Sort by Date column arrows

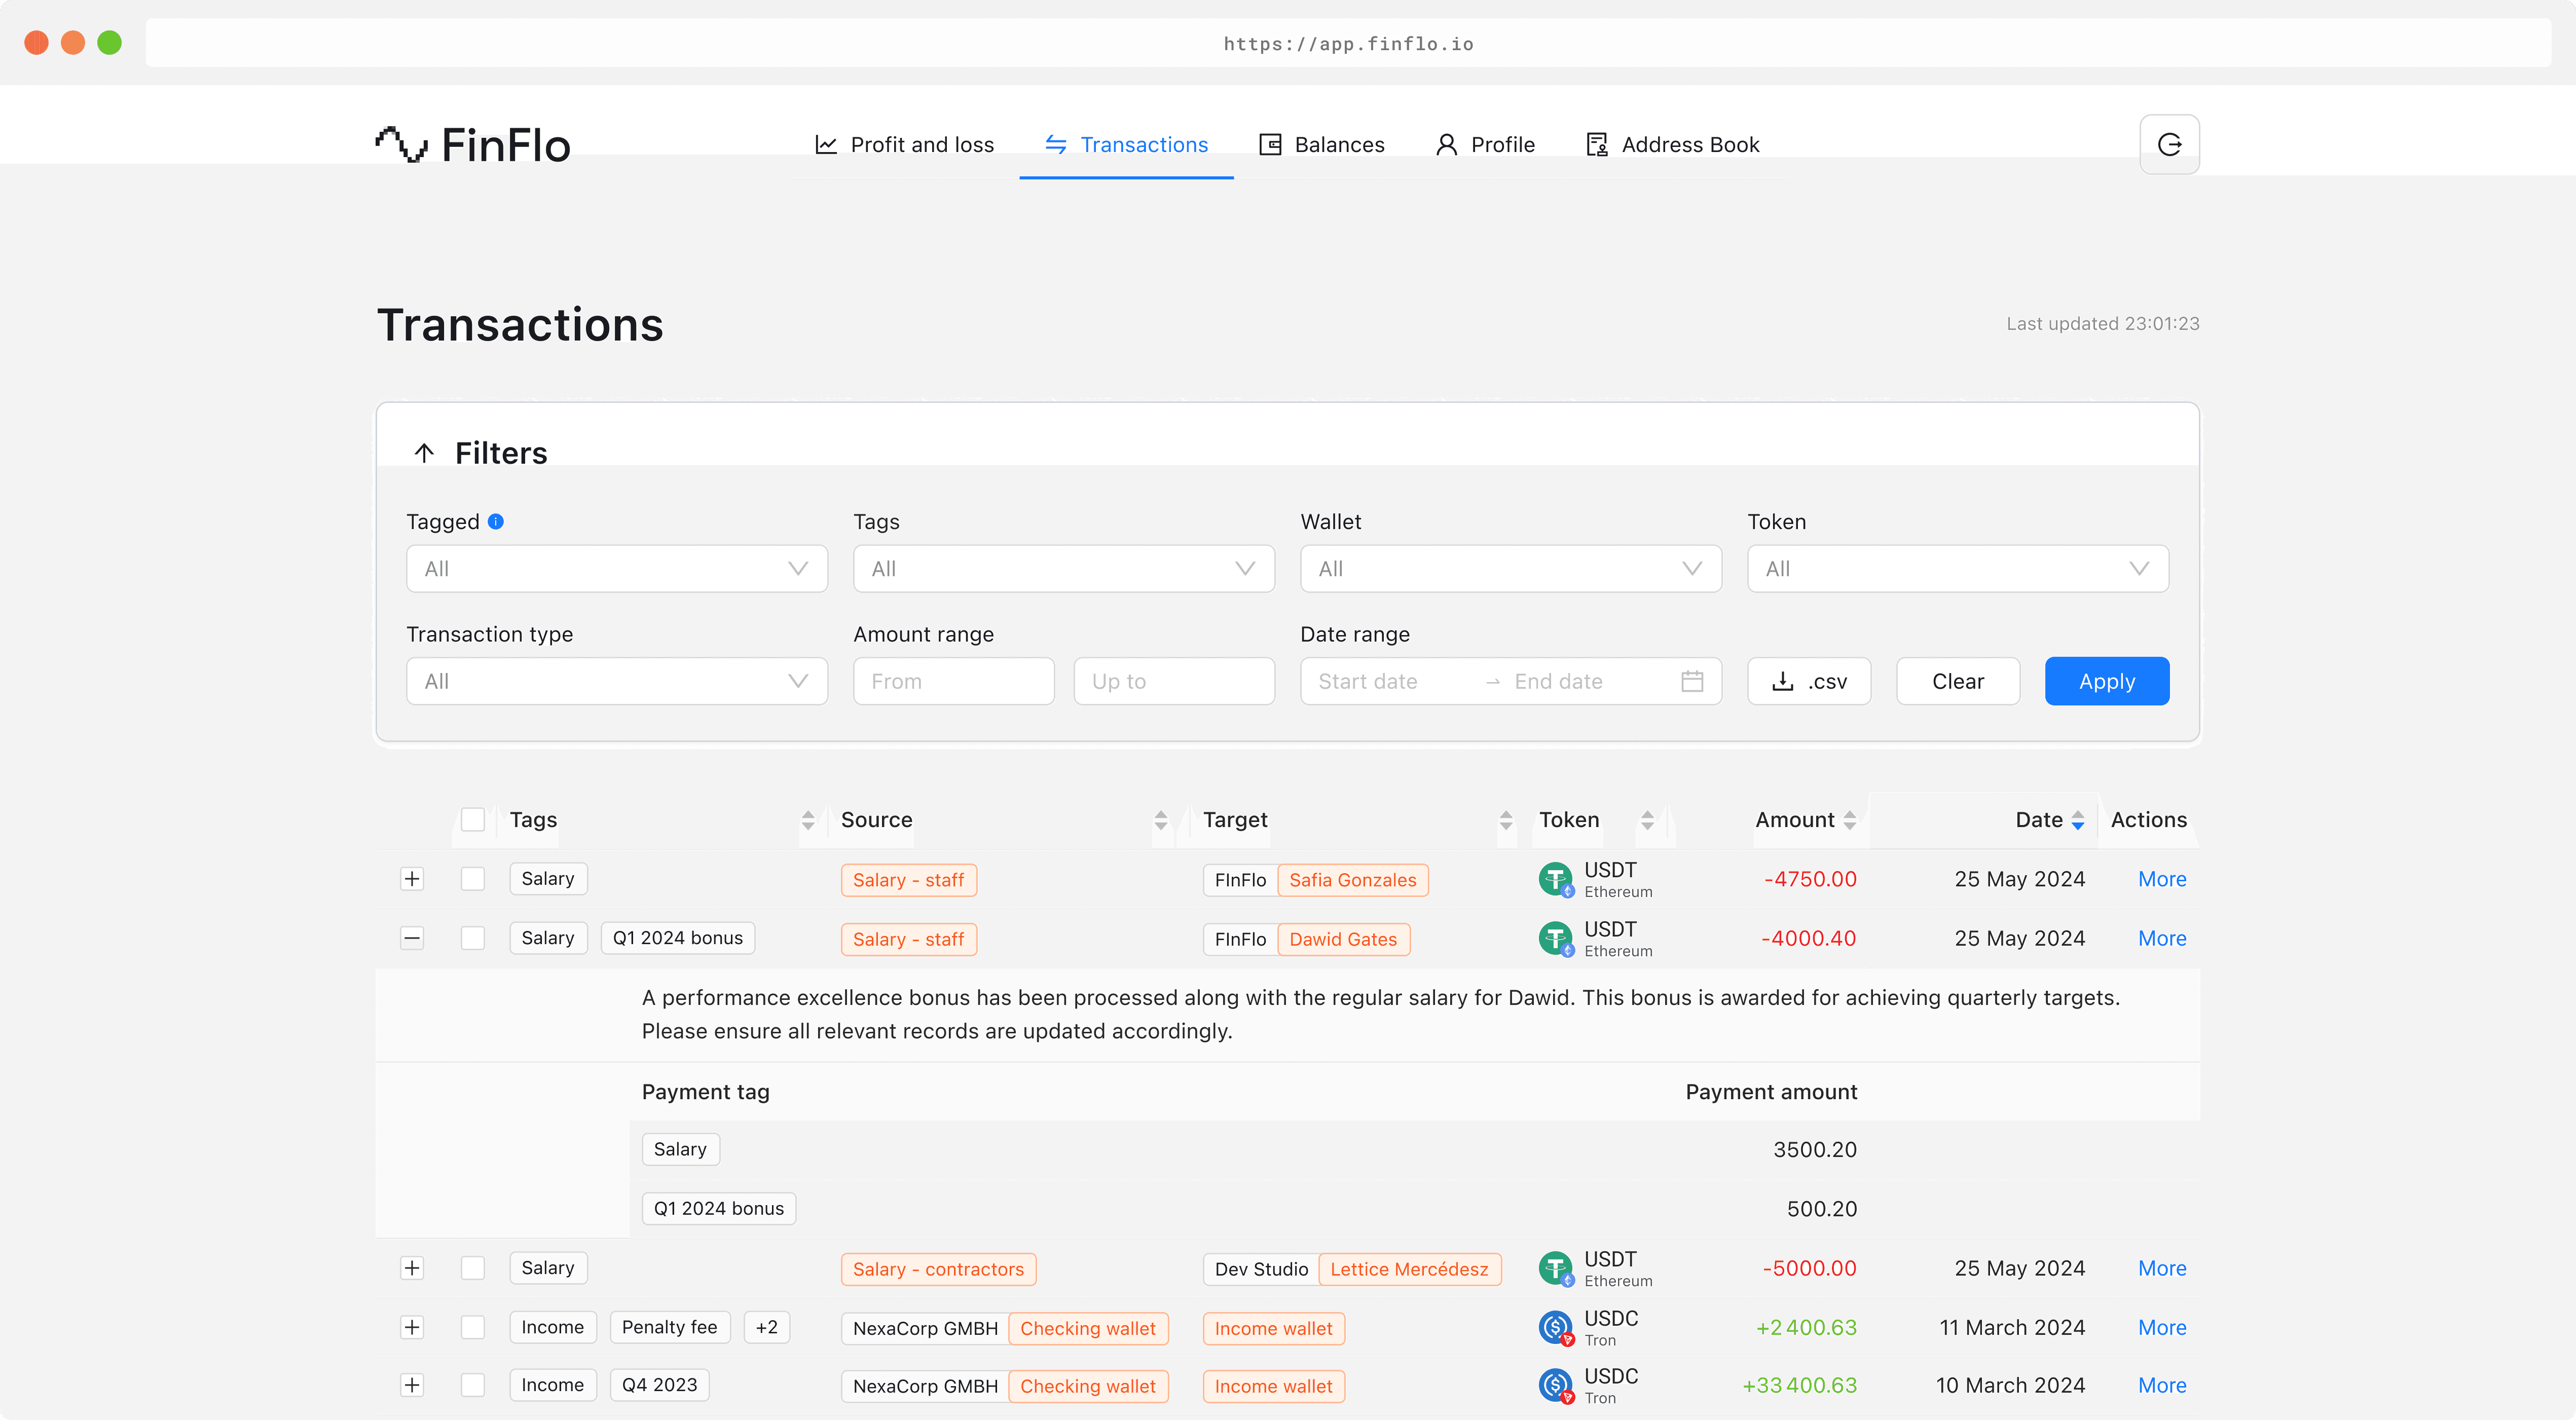point(2078,820)
